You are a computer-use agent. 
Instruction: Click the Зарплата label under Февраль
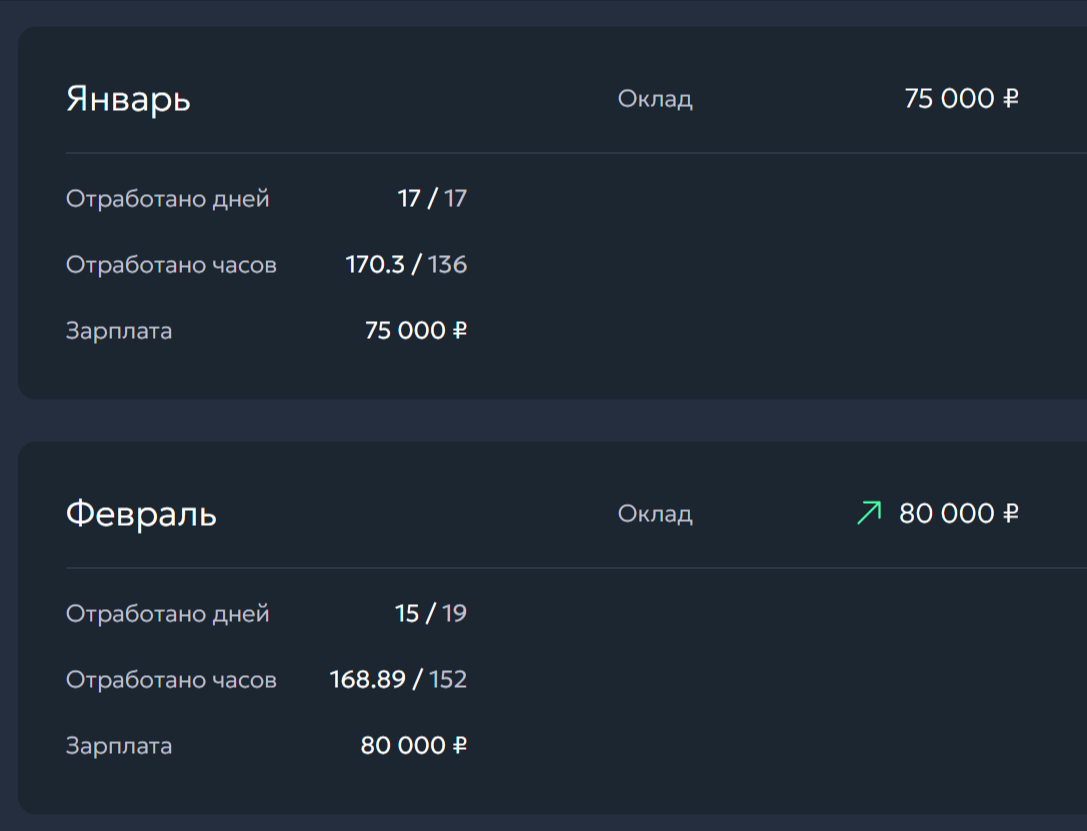pos(119,746)
